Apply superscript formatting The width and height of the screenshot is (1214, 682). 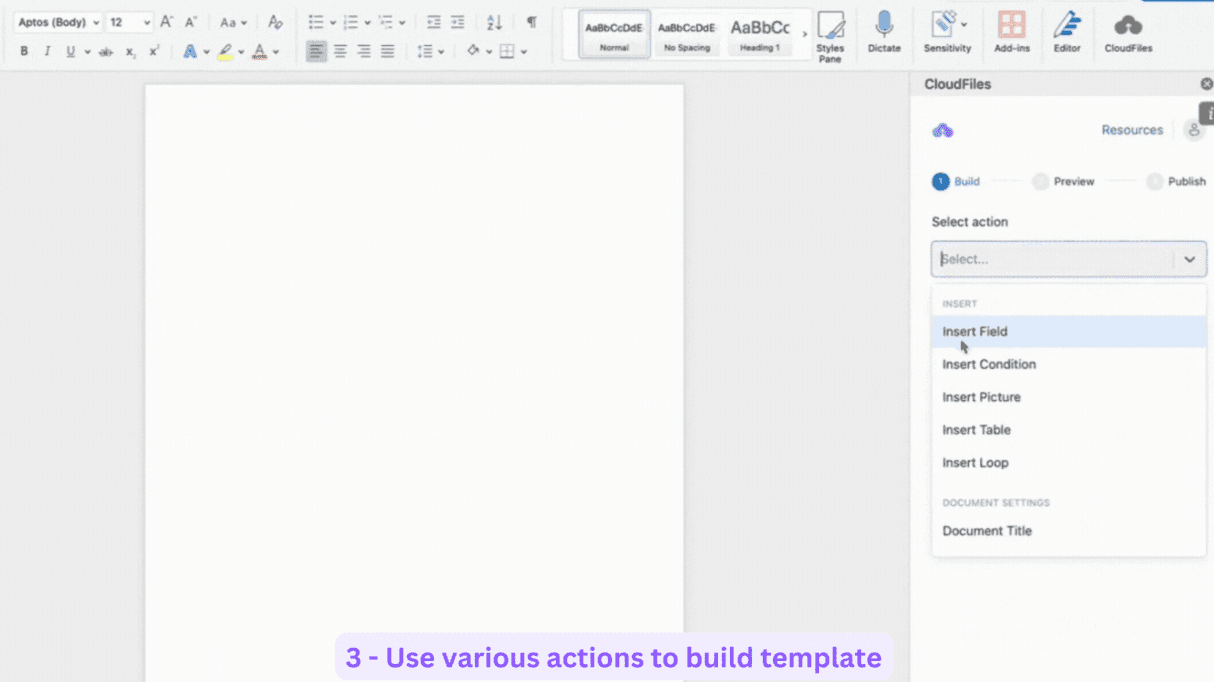pyautogui.click(x=154, y=52)
